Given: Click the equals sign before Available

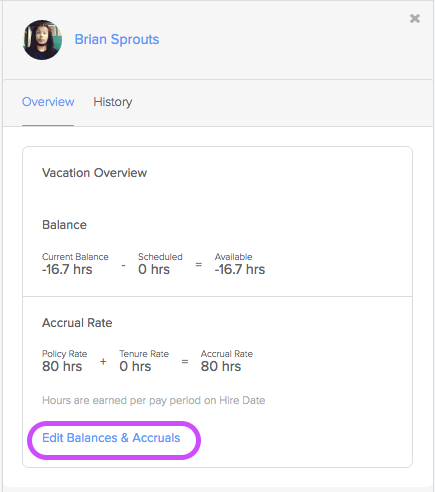Looking at the screenshot, I should 199,265.
